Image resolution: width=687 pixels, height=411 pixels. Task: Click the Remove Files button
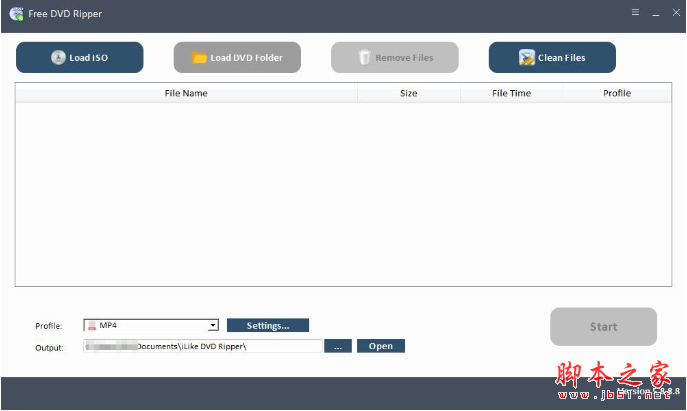395,57
